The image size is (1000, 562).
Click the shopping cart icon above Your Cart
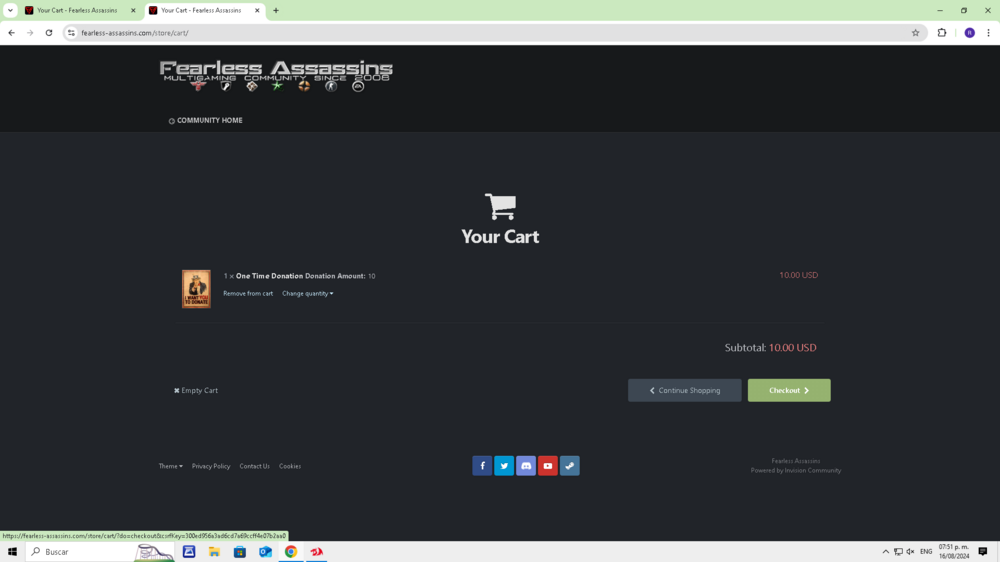pyautogui.click(x=500, y=207)
